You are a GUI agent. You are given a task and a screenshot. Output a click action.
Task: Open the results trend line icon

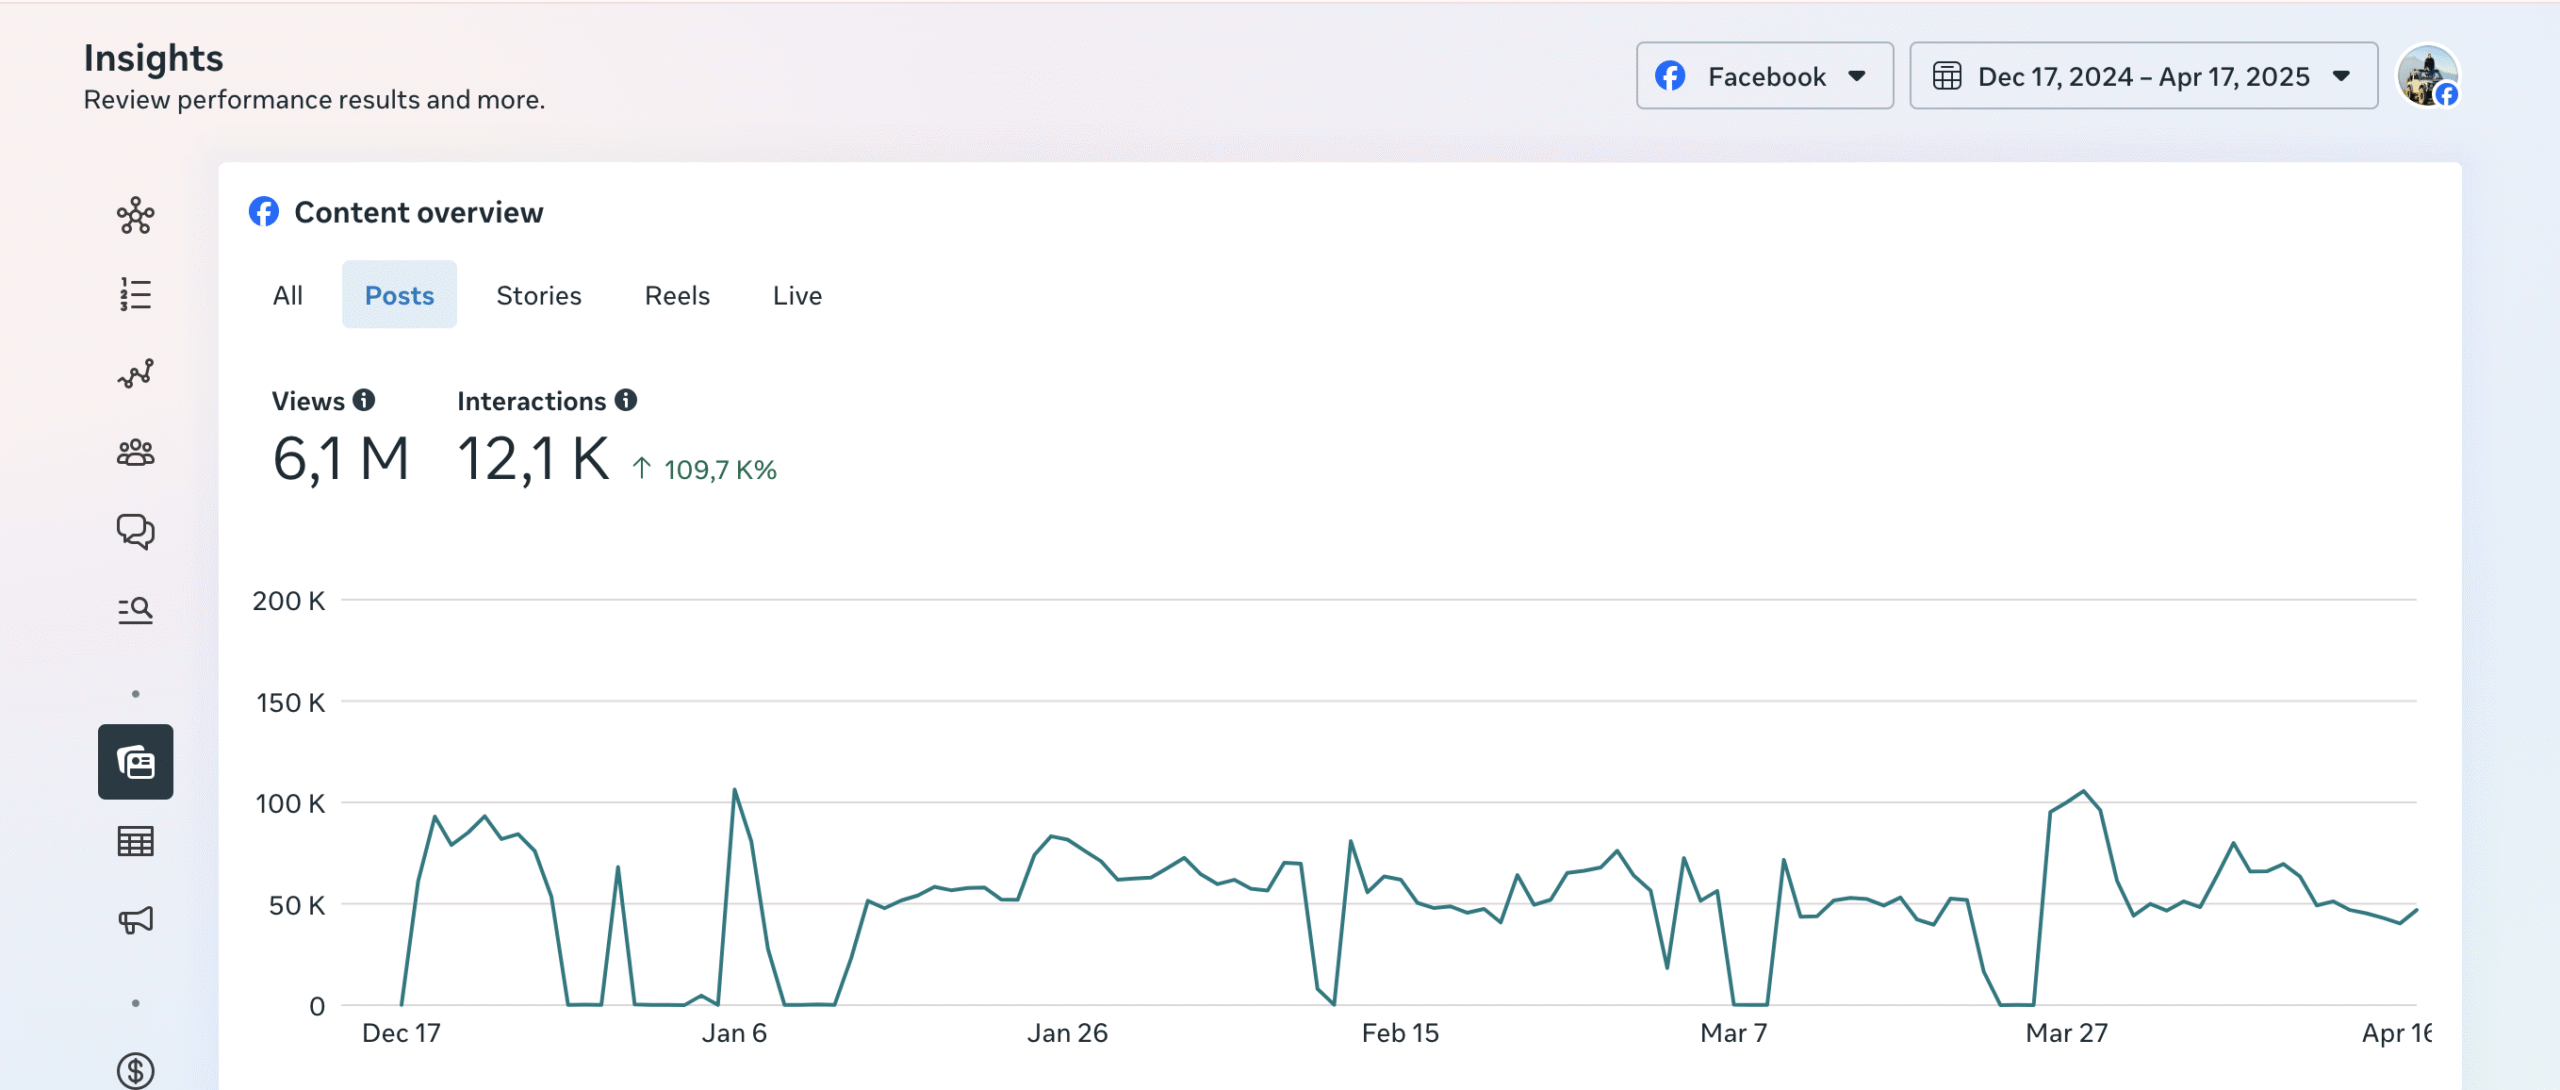tap(135, 373)
